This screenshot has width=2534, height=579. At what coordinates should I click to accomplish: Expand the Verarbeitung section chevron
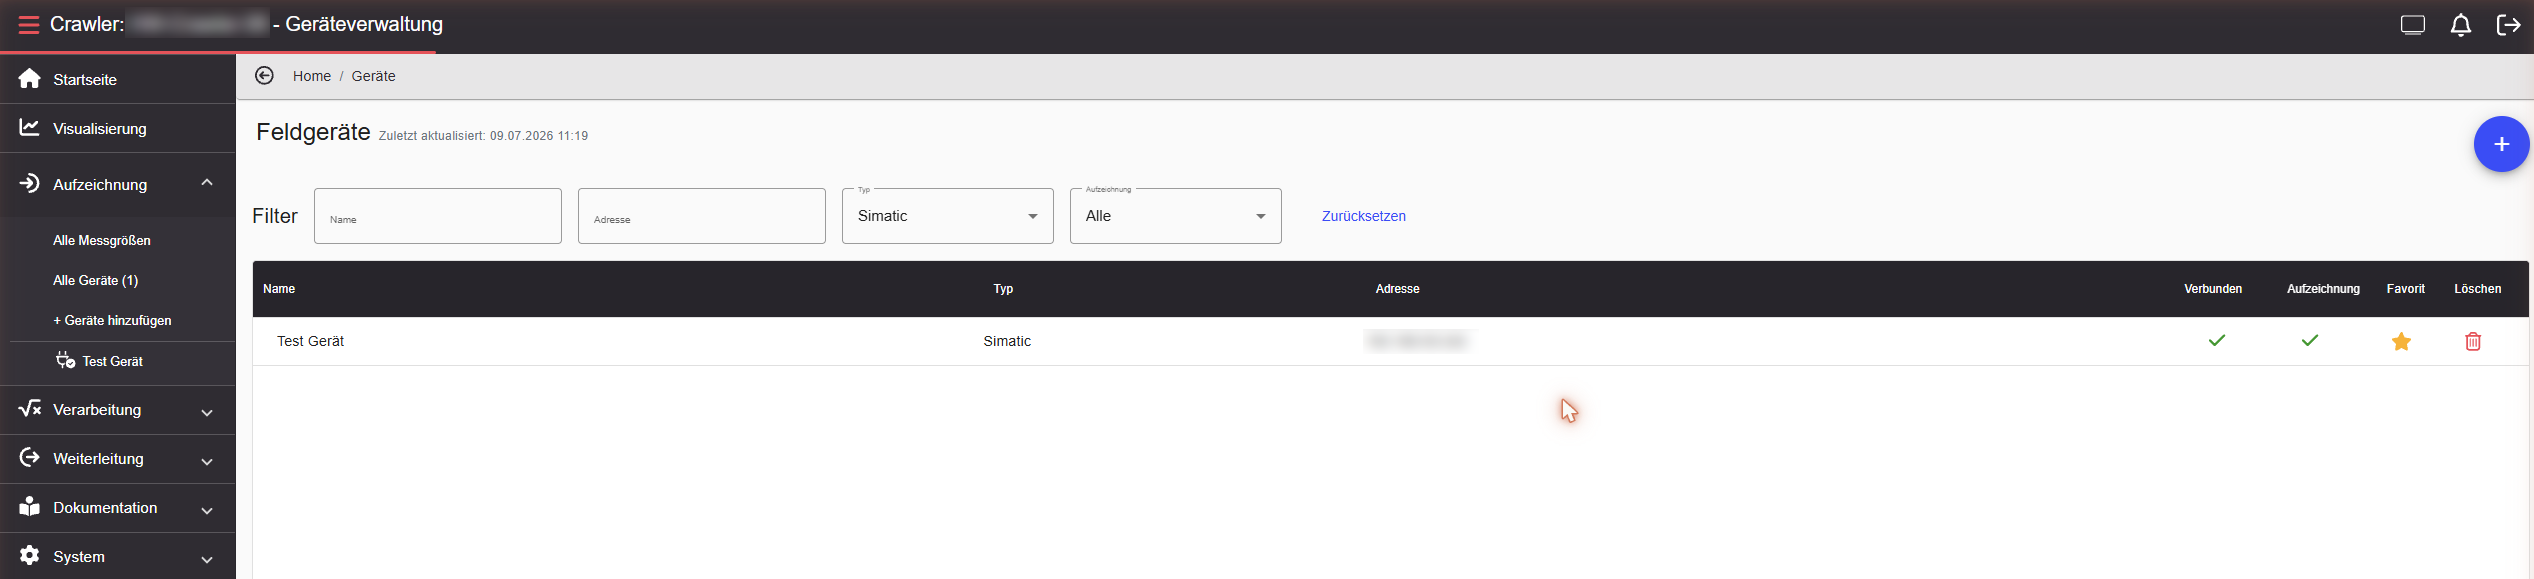207,412
